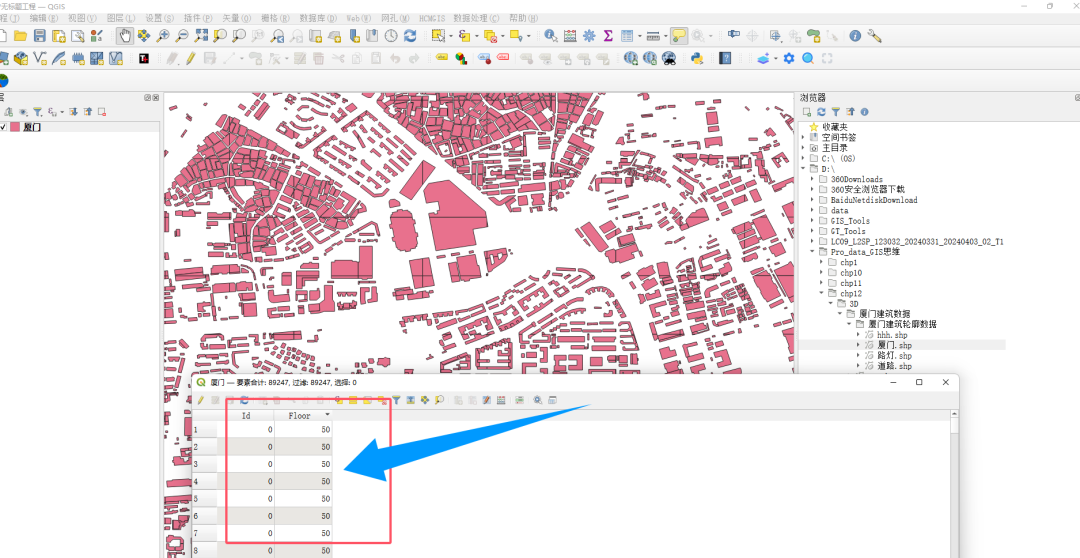Click filter icon in Browser panel
Screen dimensions: 1080x558
point(835,112)
